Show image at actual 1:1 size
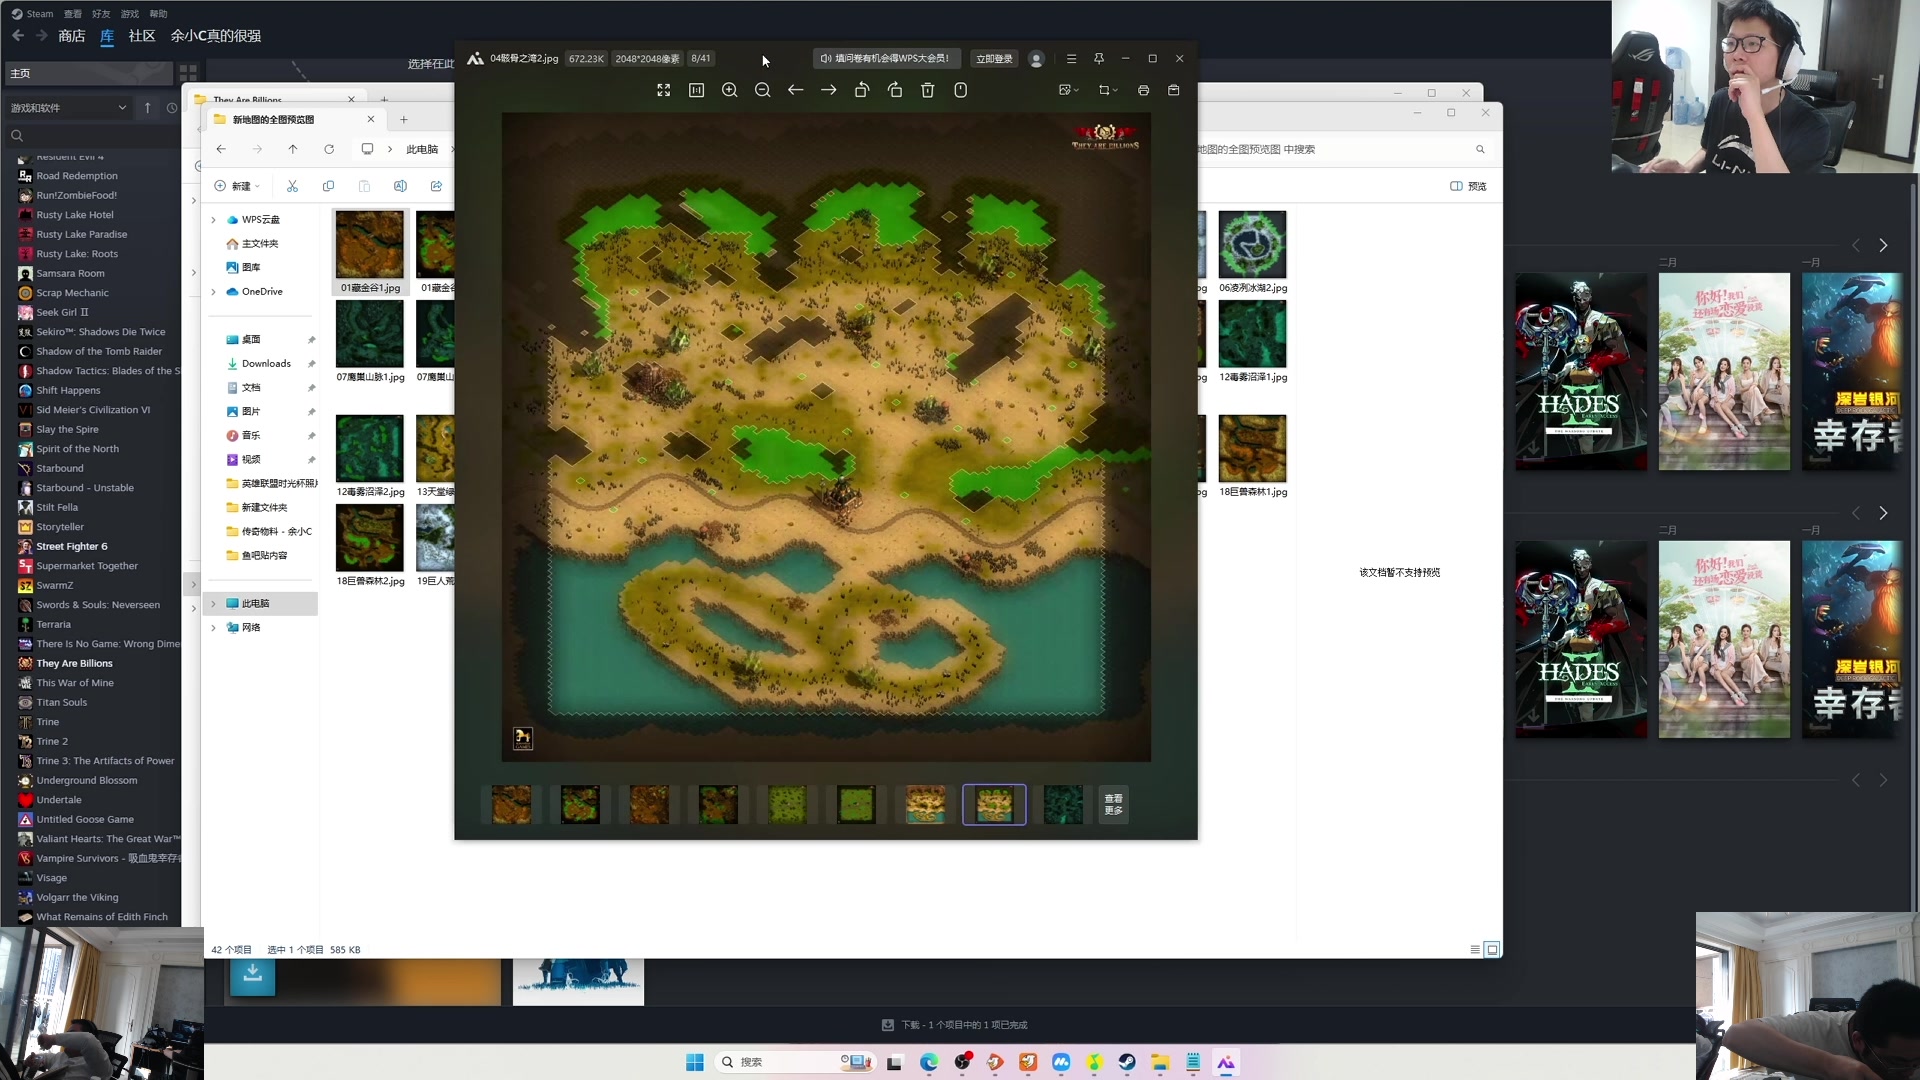The image size is (1920, 1080). click(x=697, y=90)
